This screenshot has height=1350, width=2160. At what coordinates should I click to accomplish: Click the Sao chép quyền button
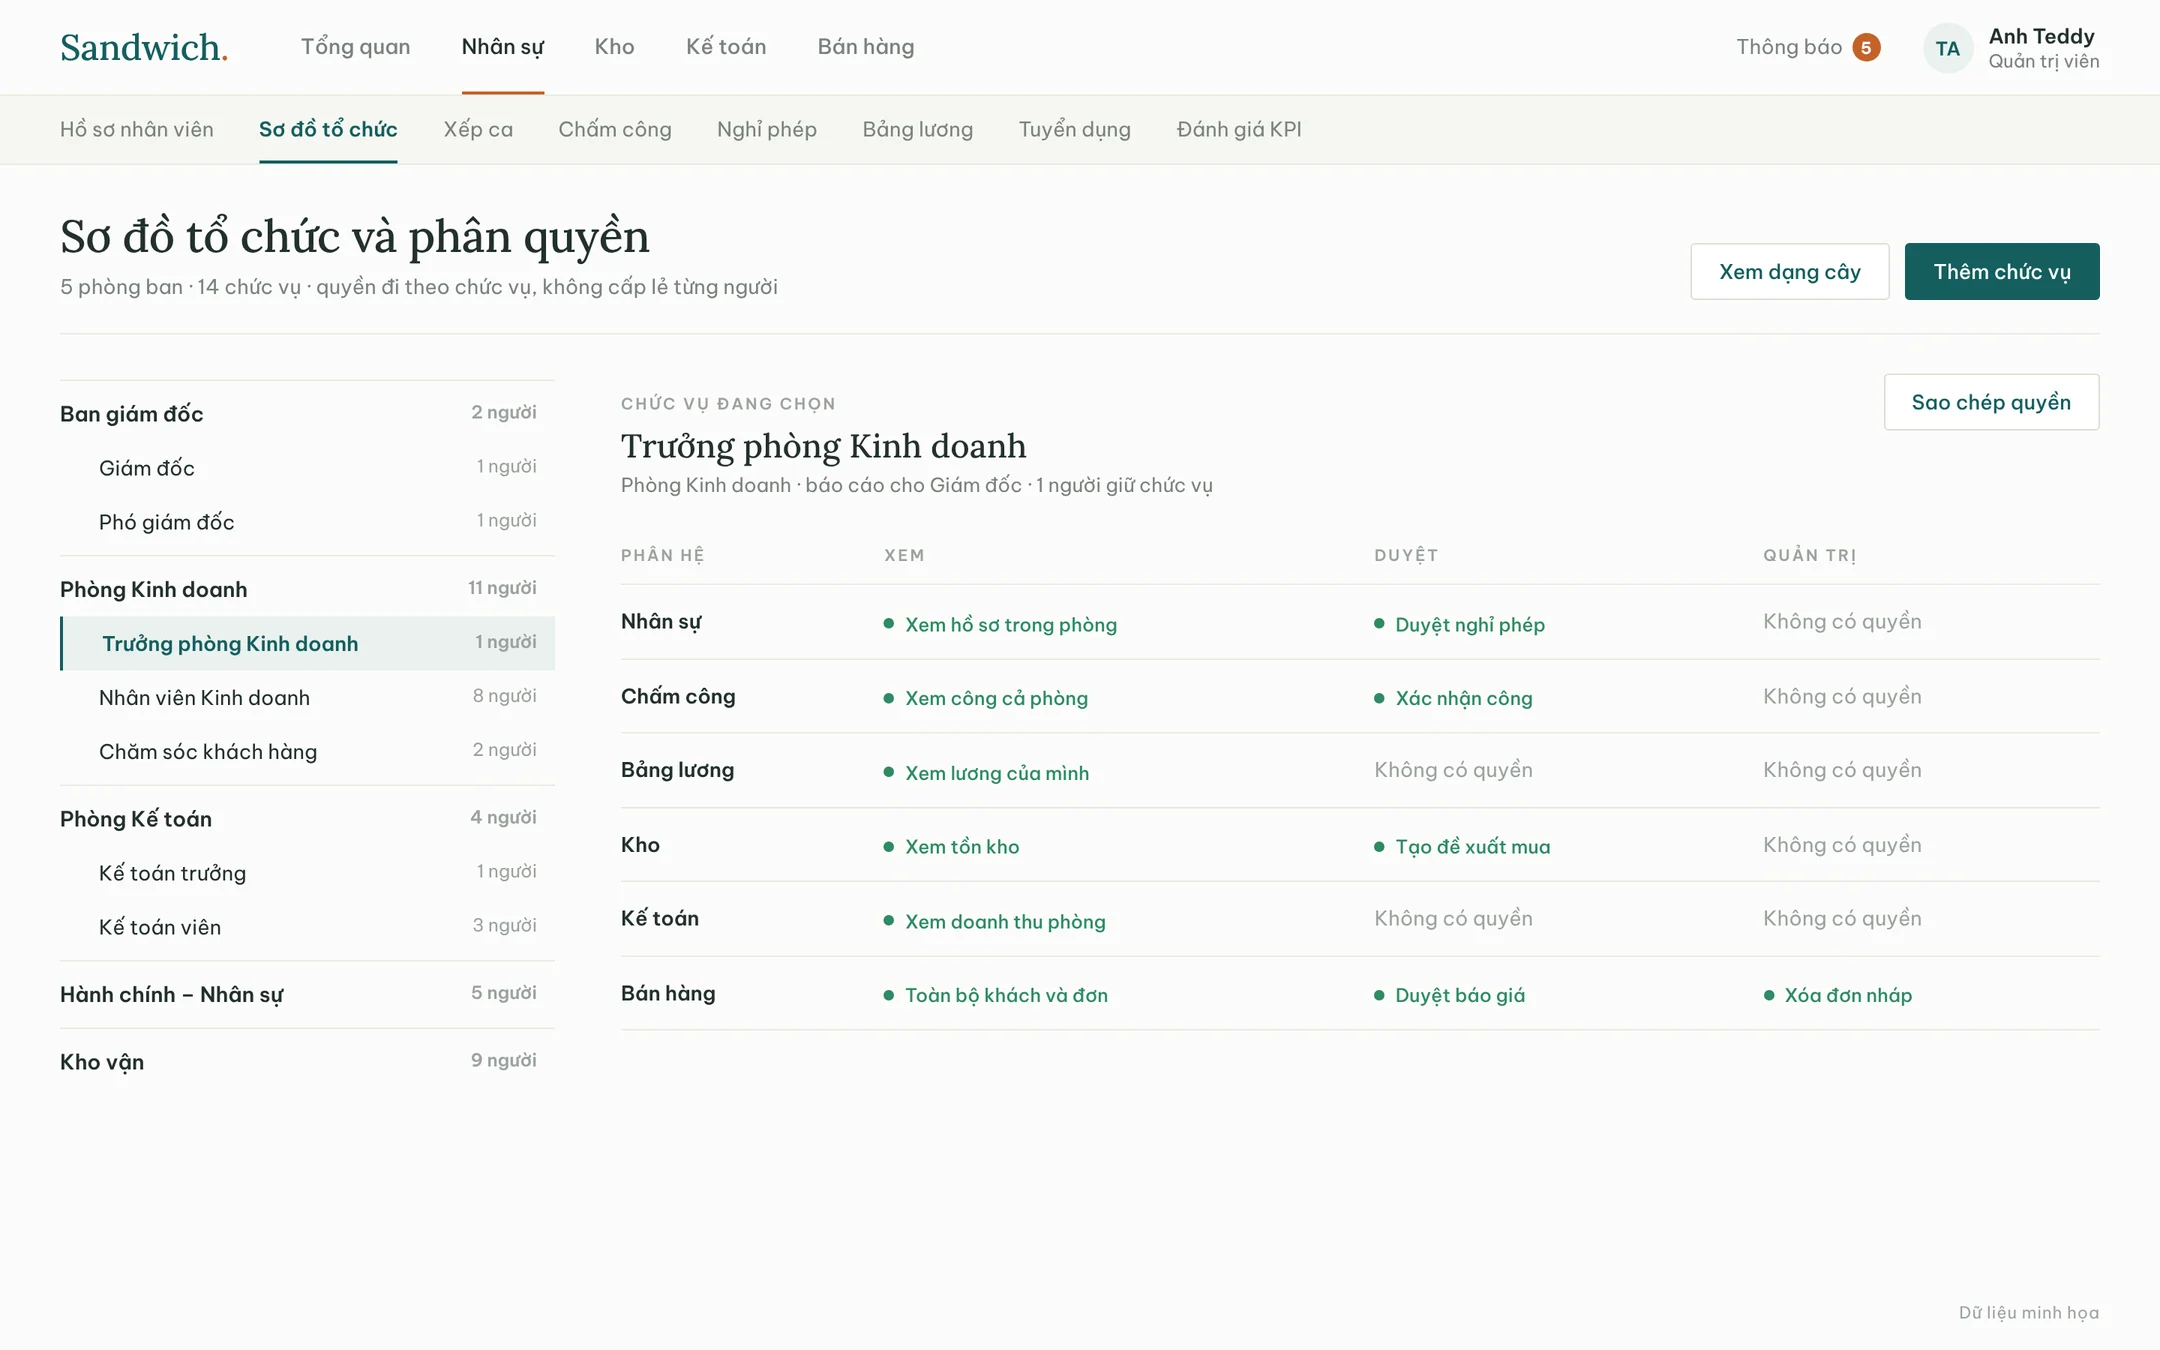point(1991,402)
